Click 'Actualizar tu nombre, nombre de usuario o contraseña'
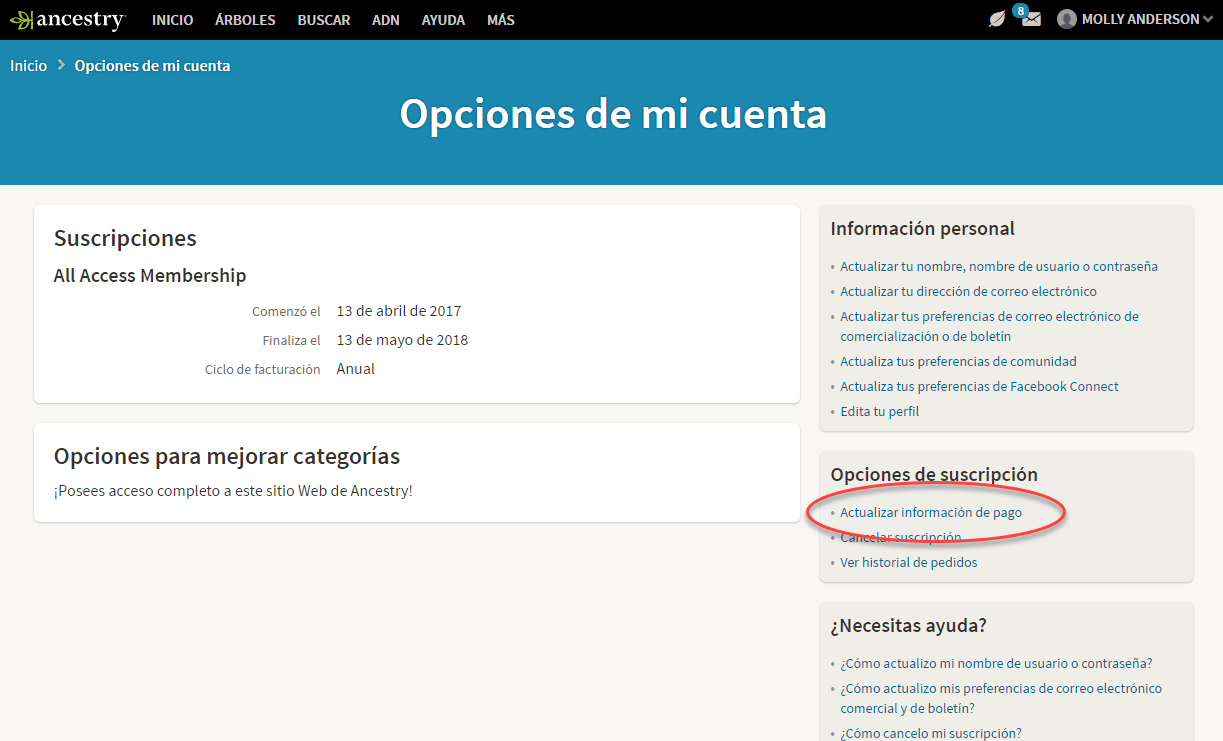Viewport: 1223px width, 741px height. pyautogui.click(x=999, y=267)
